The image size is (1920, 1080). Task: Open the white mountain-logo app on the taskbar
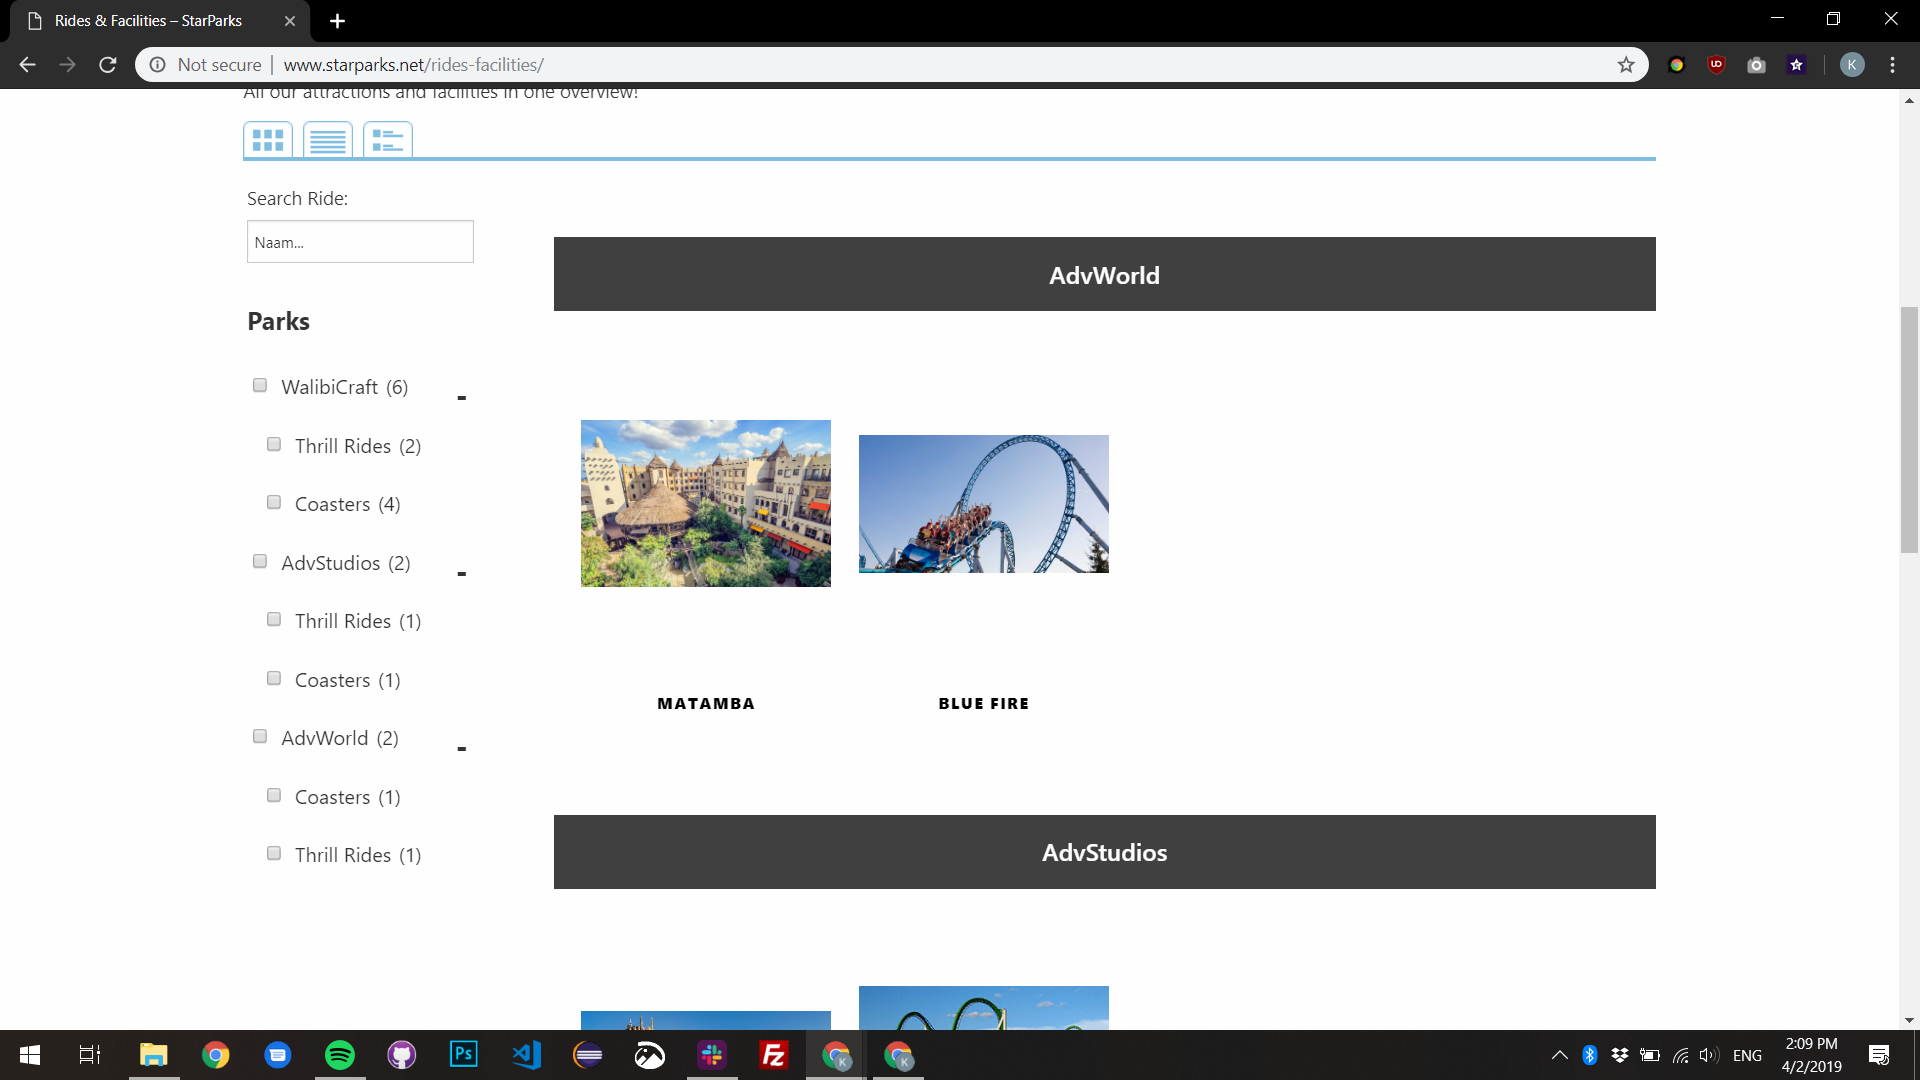[x=650, y=1055]
